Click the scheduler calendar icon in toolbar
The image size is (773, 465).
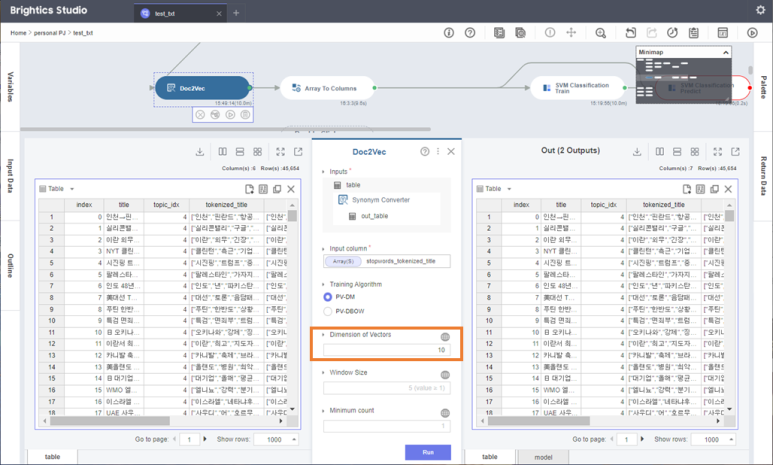pyautogui.click(x=722, y=33)
